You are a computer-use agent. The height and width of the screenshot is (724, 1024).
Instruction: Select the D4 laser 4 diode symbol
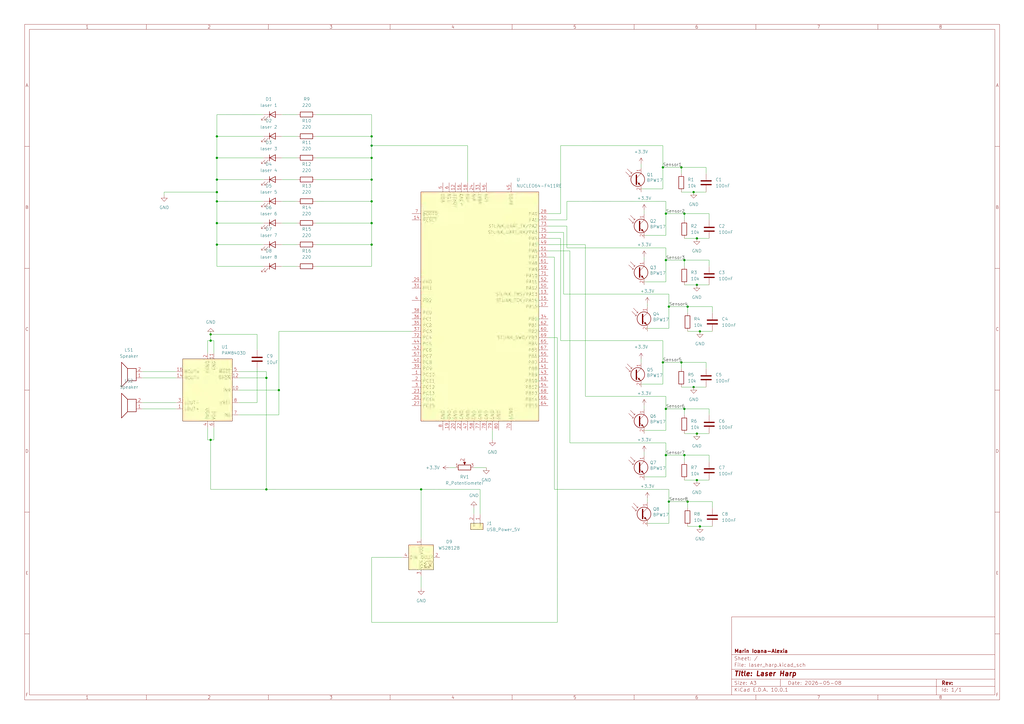272,180
